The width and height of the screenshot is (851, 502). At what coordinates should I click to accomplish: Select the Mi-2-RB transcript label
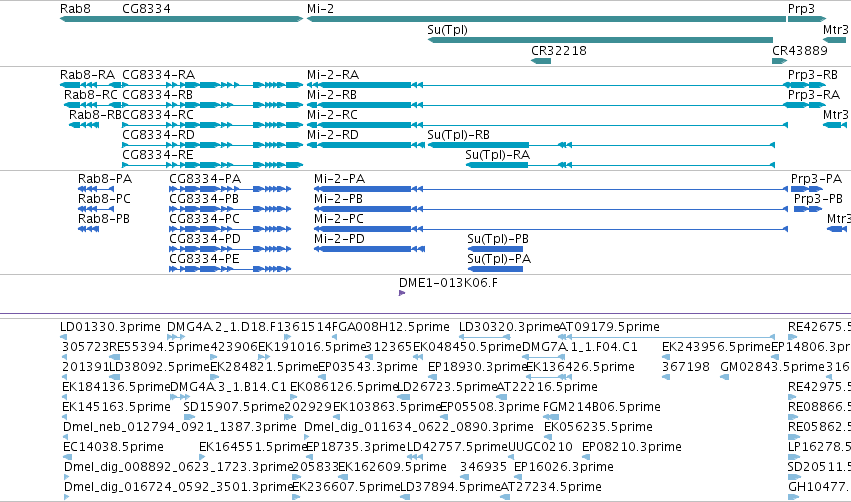pos(332,95)
